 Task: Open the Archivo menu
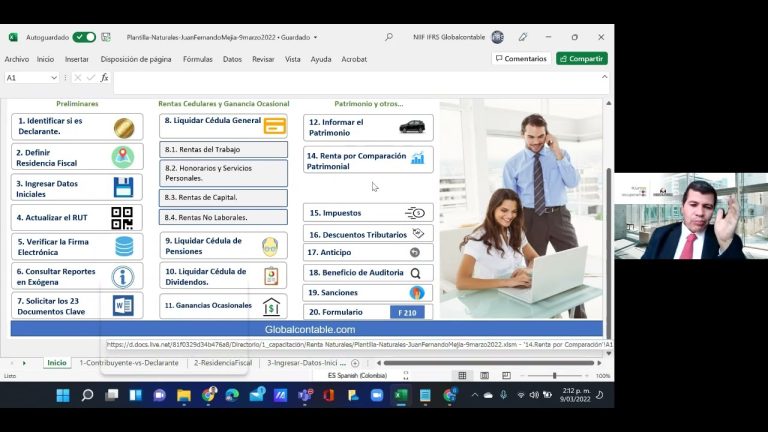click(x=17, y=59)
